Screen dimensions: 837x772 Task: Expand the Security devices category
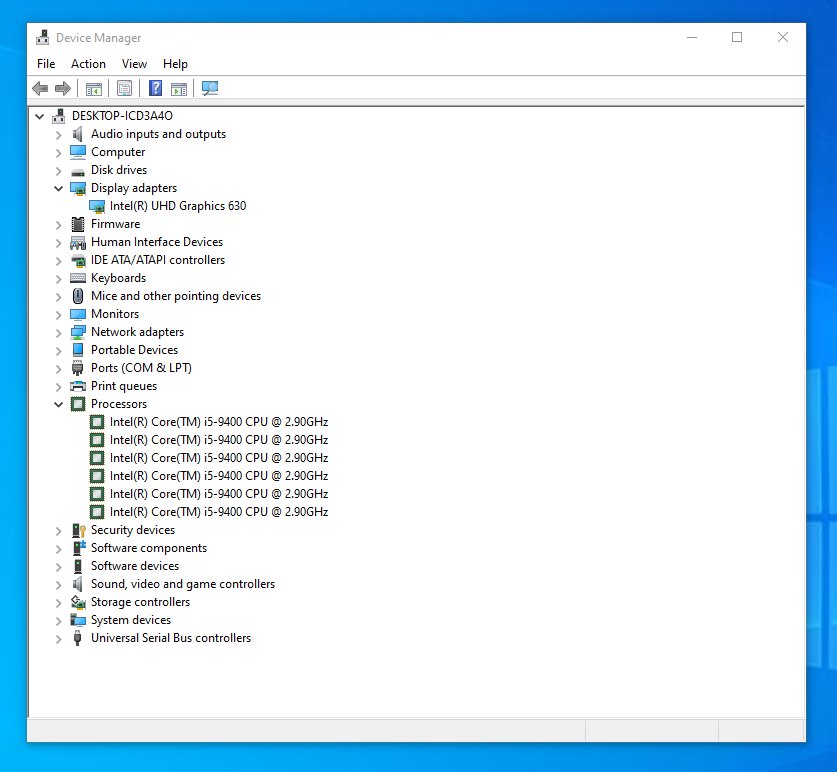point(59,531)
